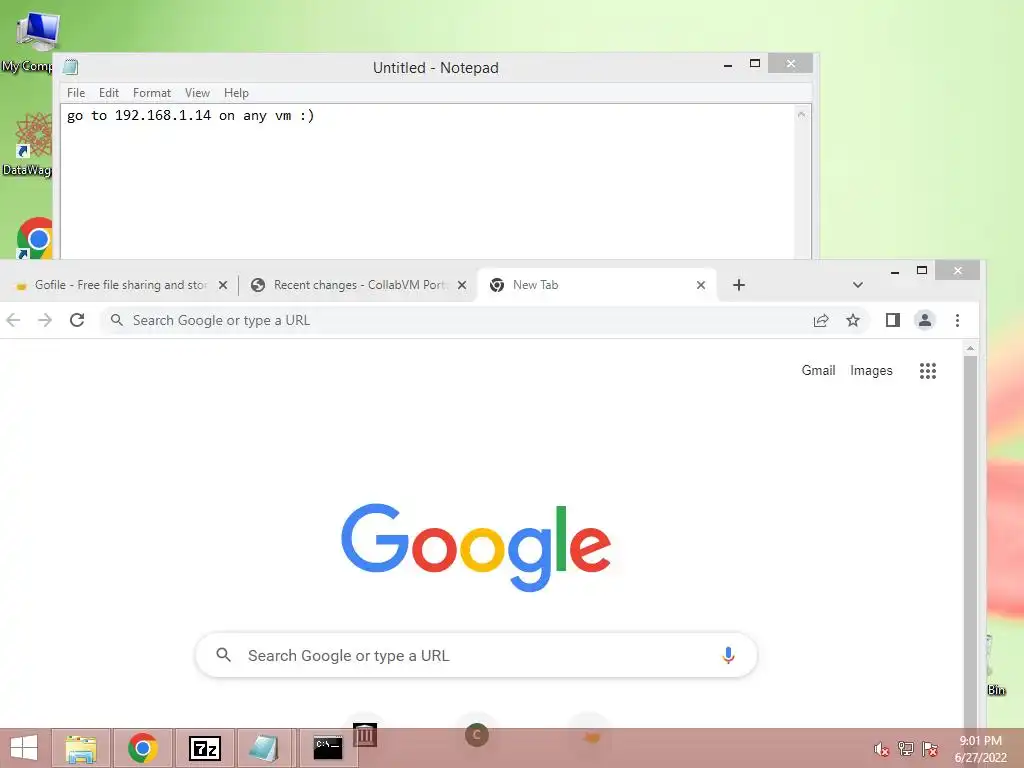This screenshot has width=1024, height=768.
Task: Open File Explorer from the taskbar
Action: [x=81, y=748]
